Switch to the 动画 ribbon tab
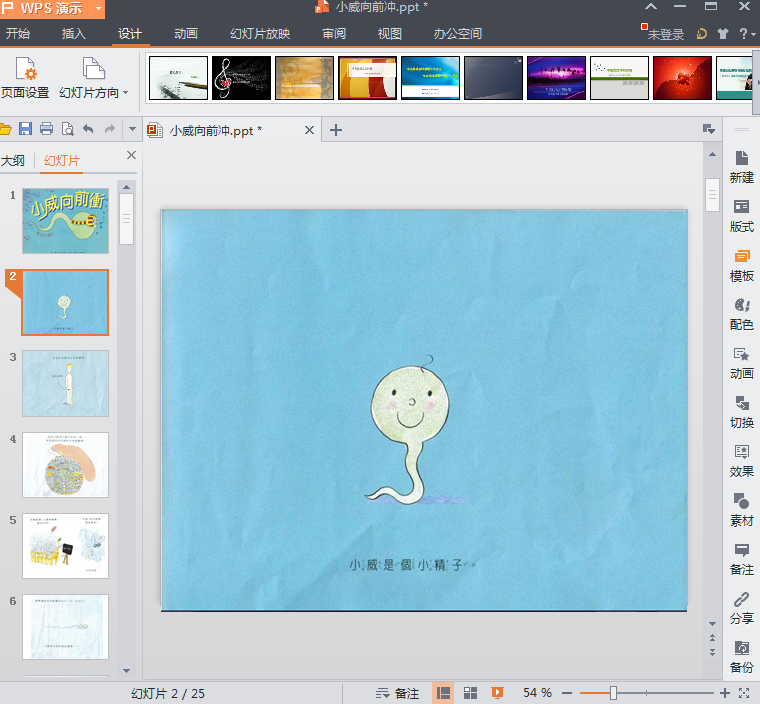 186,34
